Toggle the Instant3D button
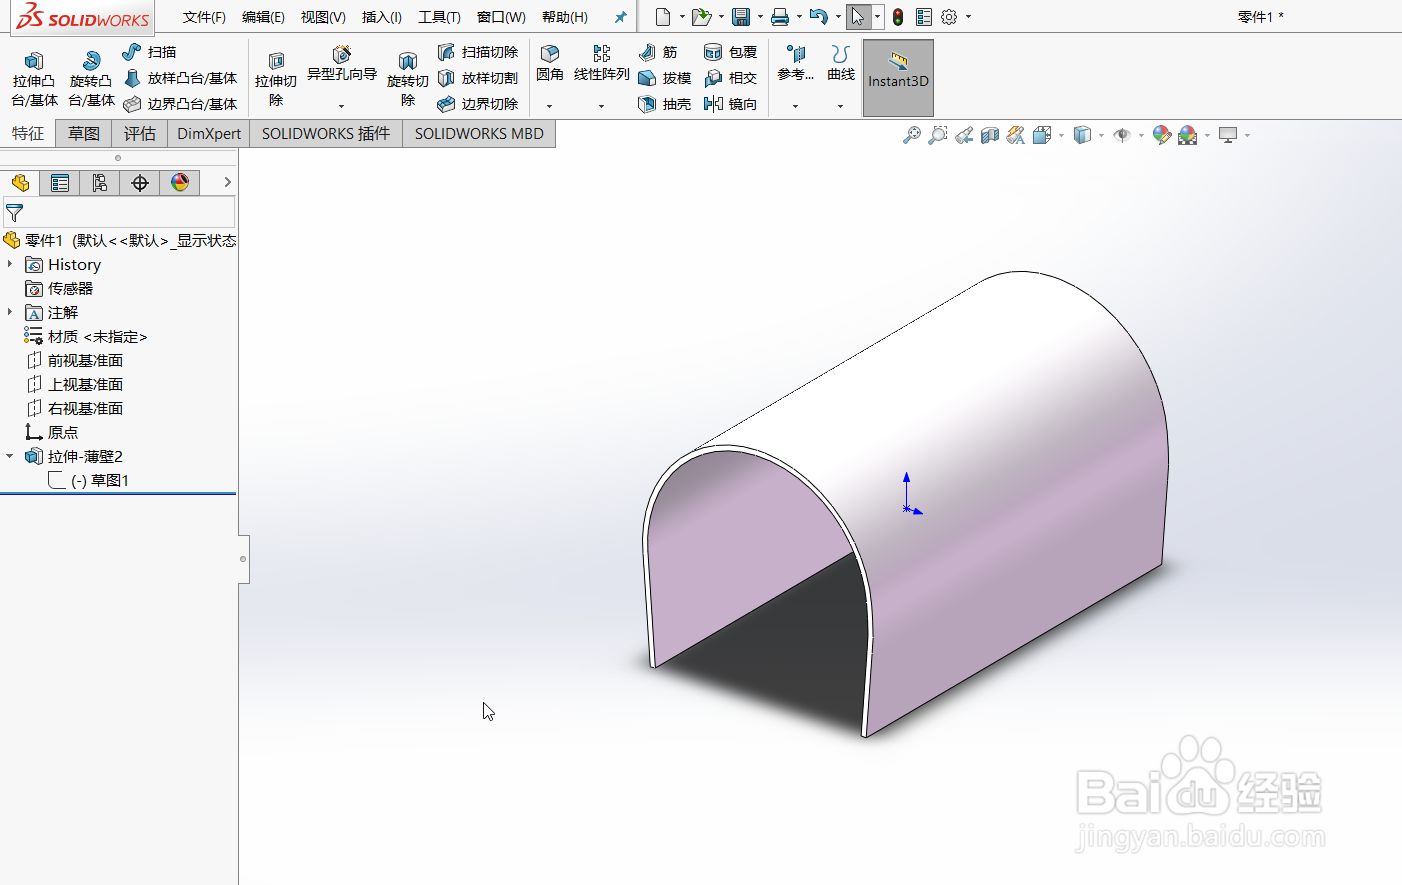The height and width of the screenshot is (885, 1402). click(x=898, y=78)
